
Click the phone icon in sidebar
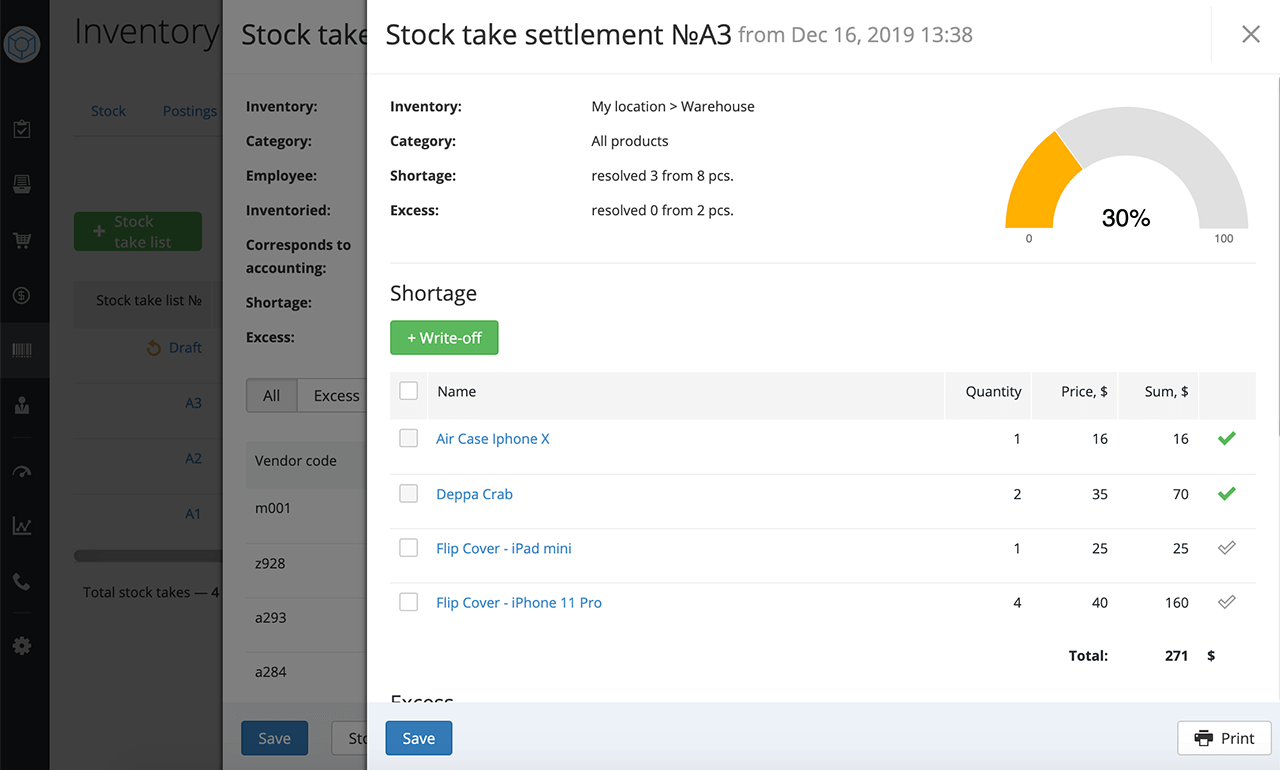point(22,581)
